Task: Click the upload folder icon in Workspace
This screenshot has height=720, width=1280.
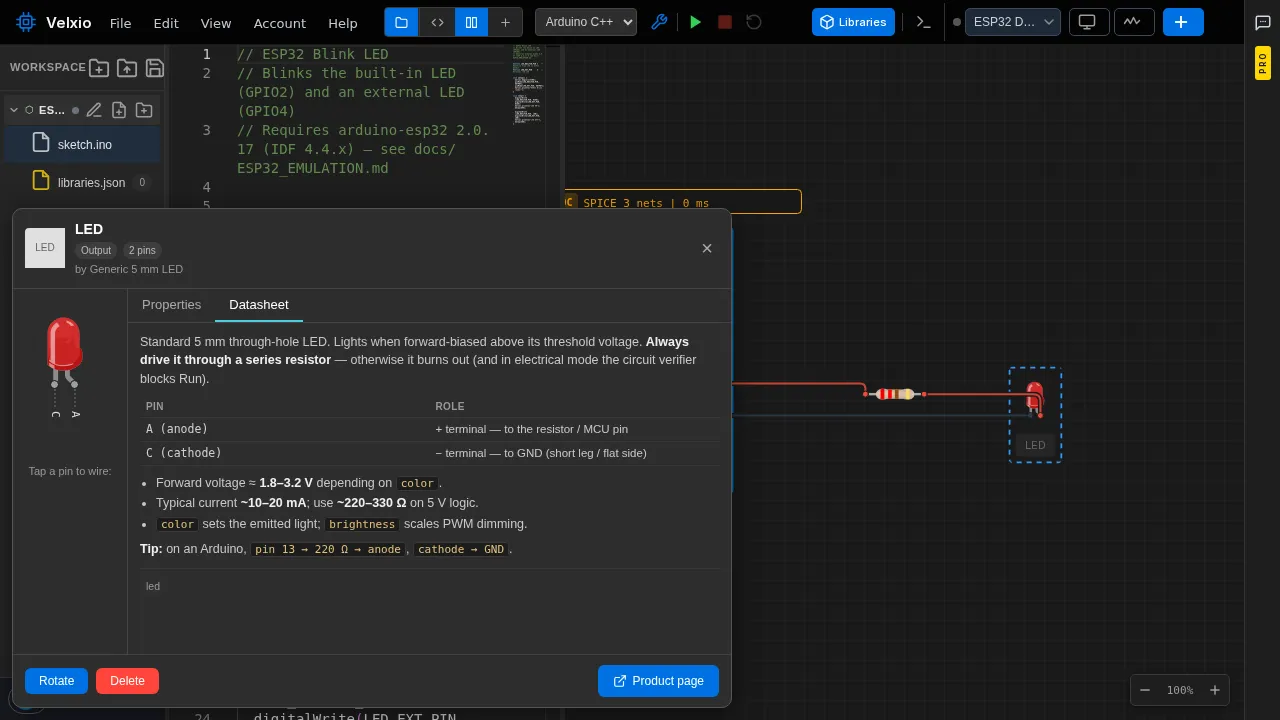Action: (x=127, y=67)
